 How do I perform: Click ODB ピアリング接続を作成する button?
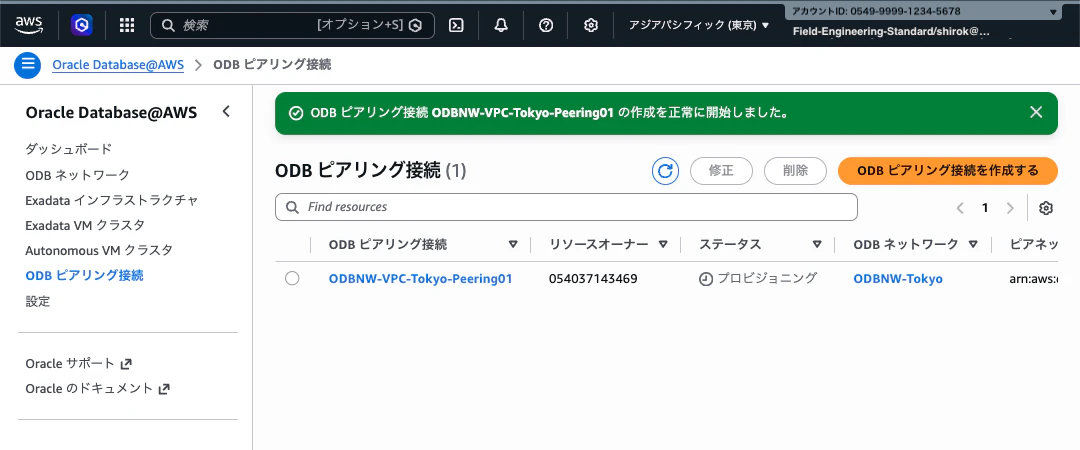pos(948,171)
